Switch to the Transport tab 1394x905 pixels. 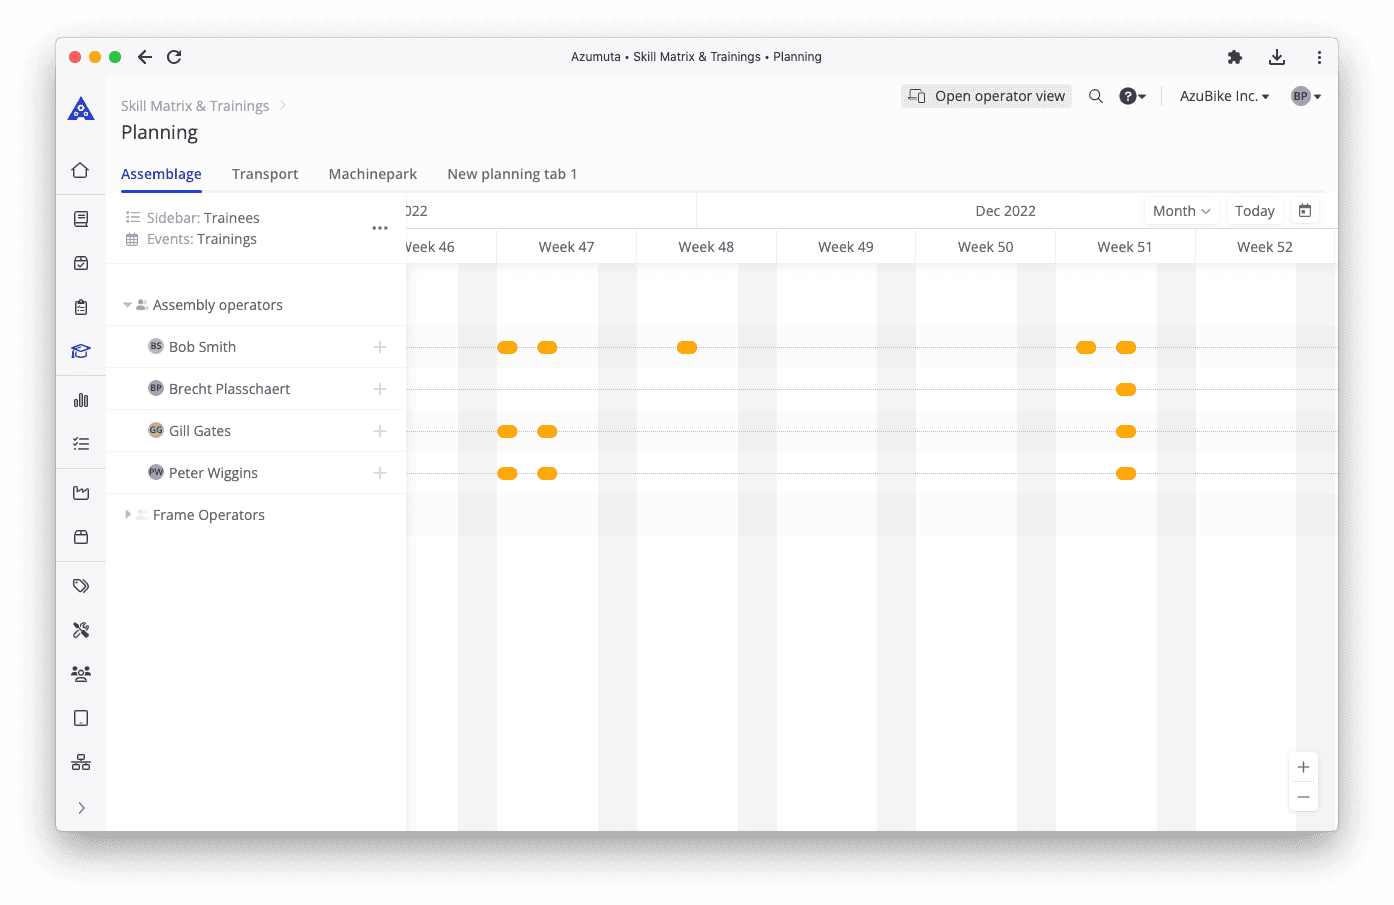[x=264, y=173]
